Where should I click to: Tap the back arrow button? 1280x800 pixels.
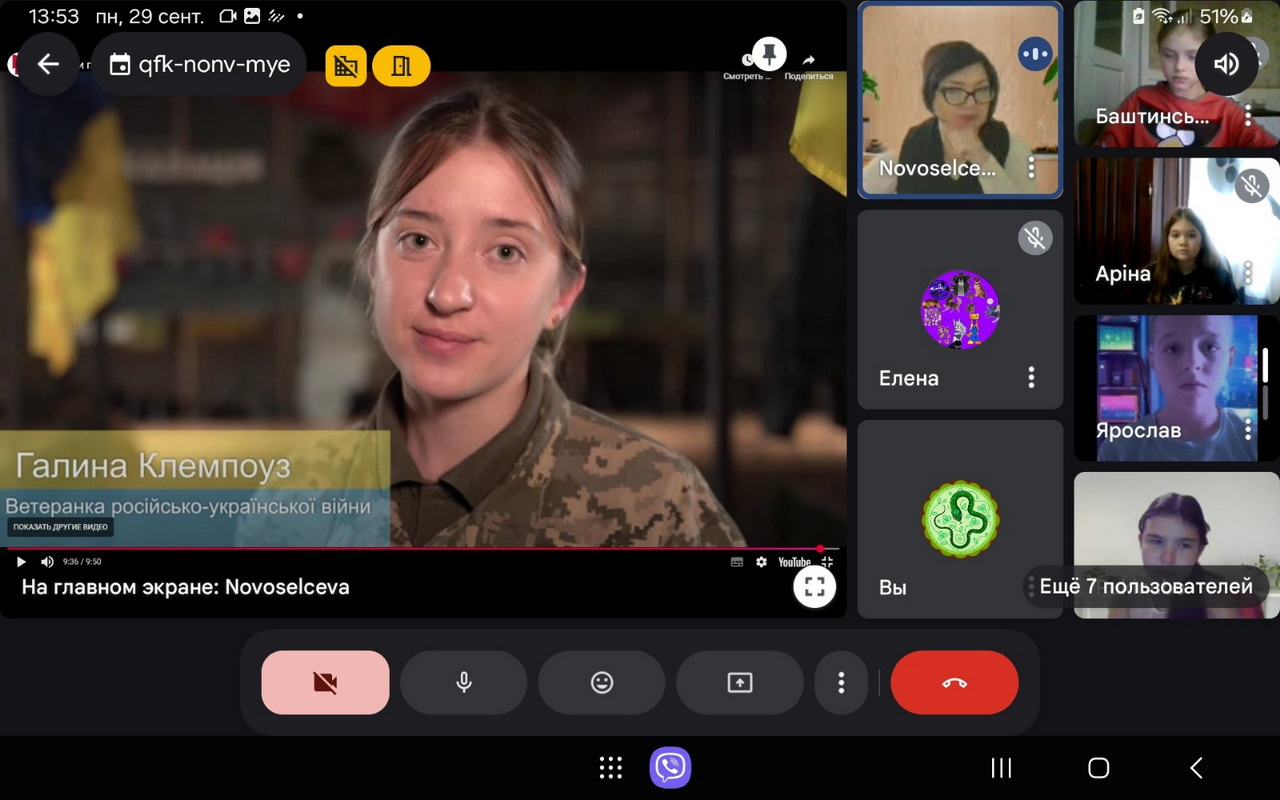[48, 65]
